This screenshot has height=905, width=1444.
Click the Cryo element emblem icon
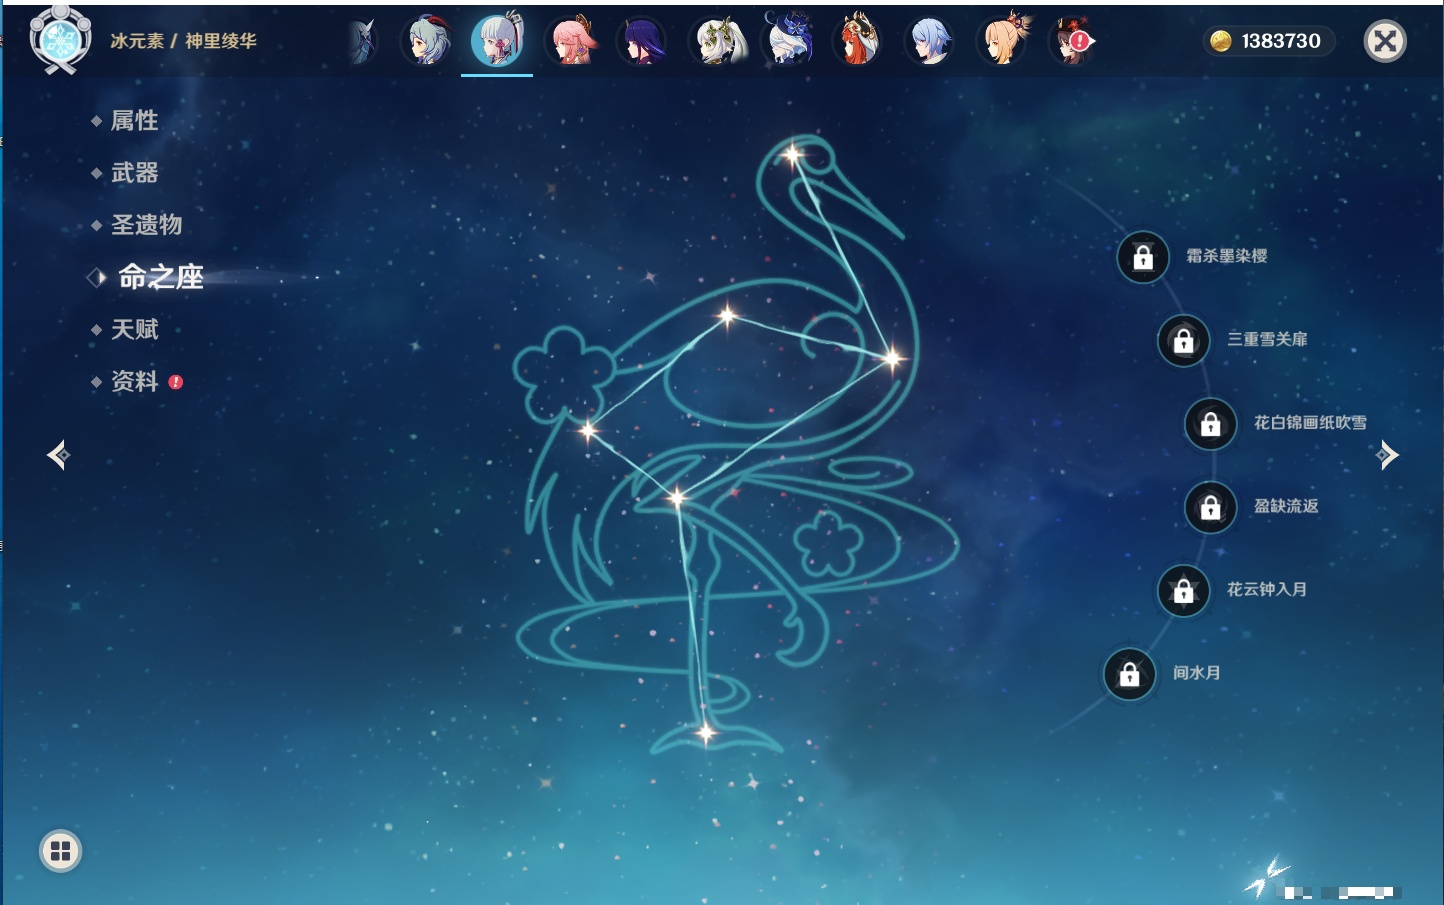pyautogui.click(x=60, y=41)
